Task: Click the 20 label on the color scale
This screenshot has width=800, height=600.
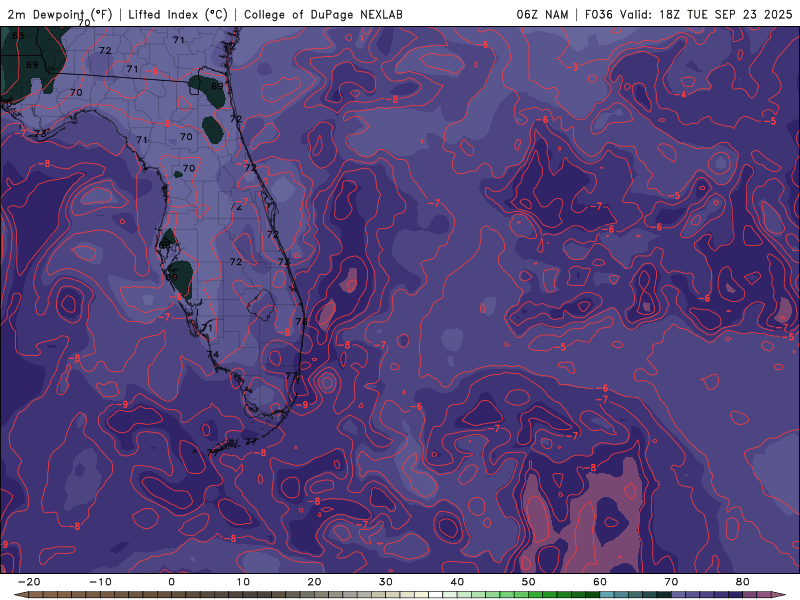Action: click(x=314, y=582)
